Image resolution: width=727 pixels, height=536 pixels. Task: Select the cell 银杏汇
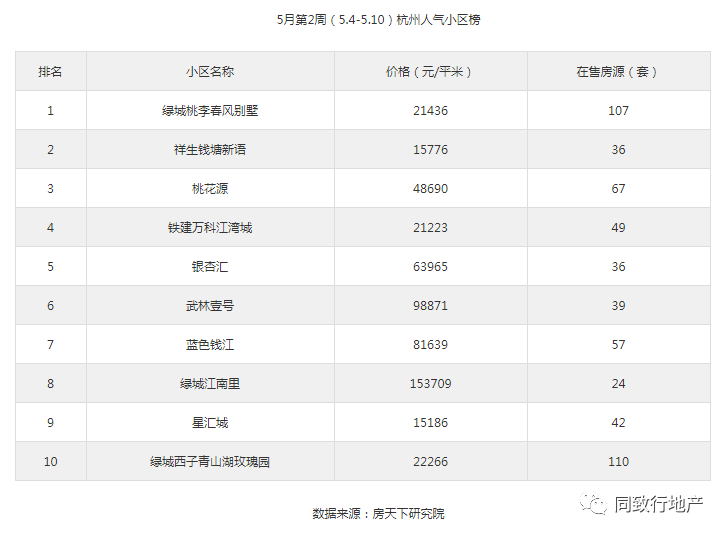point(210,267)
